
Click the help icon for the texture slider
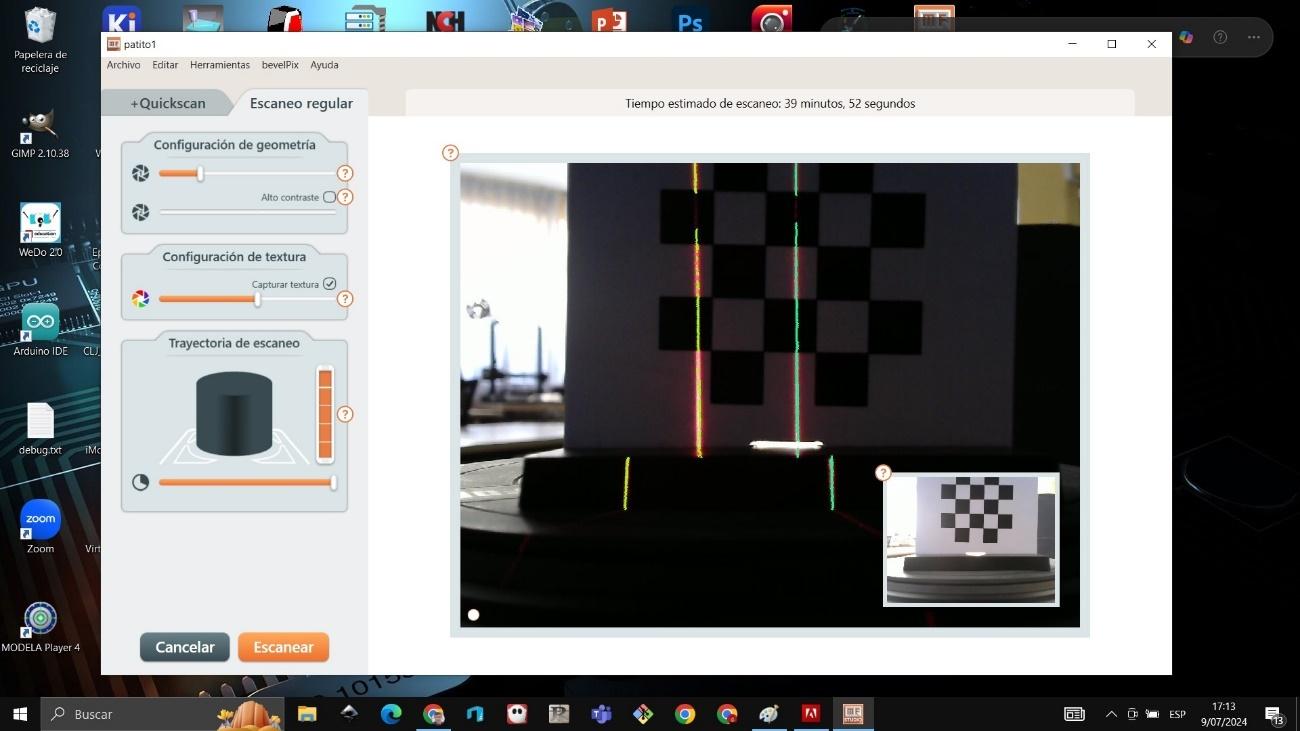click(345, 299)
